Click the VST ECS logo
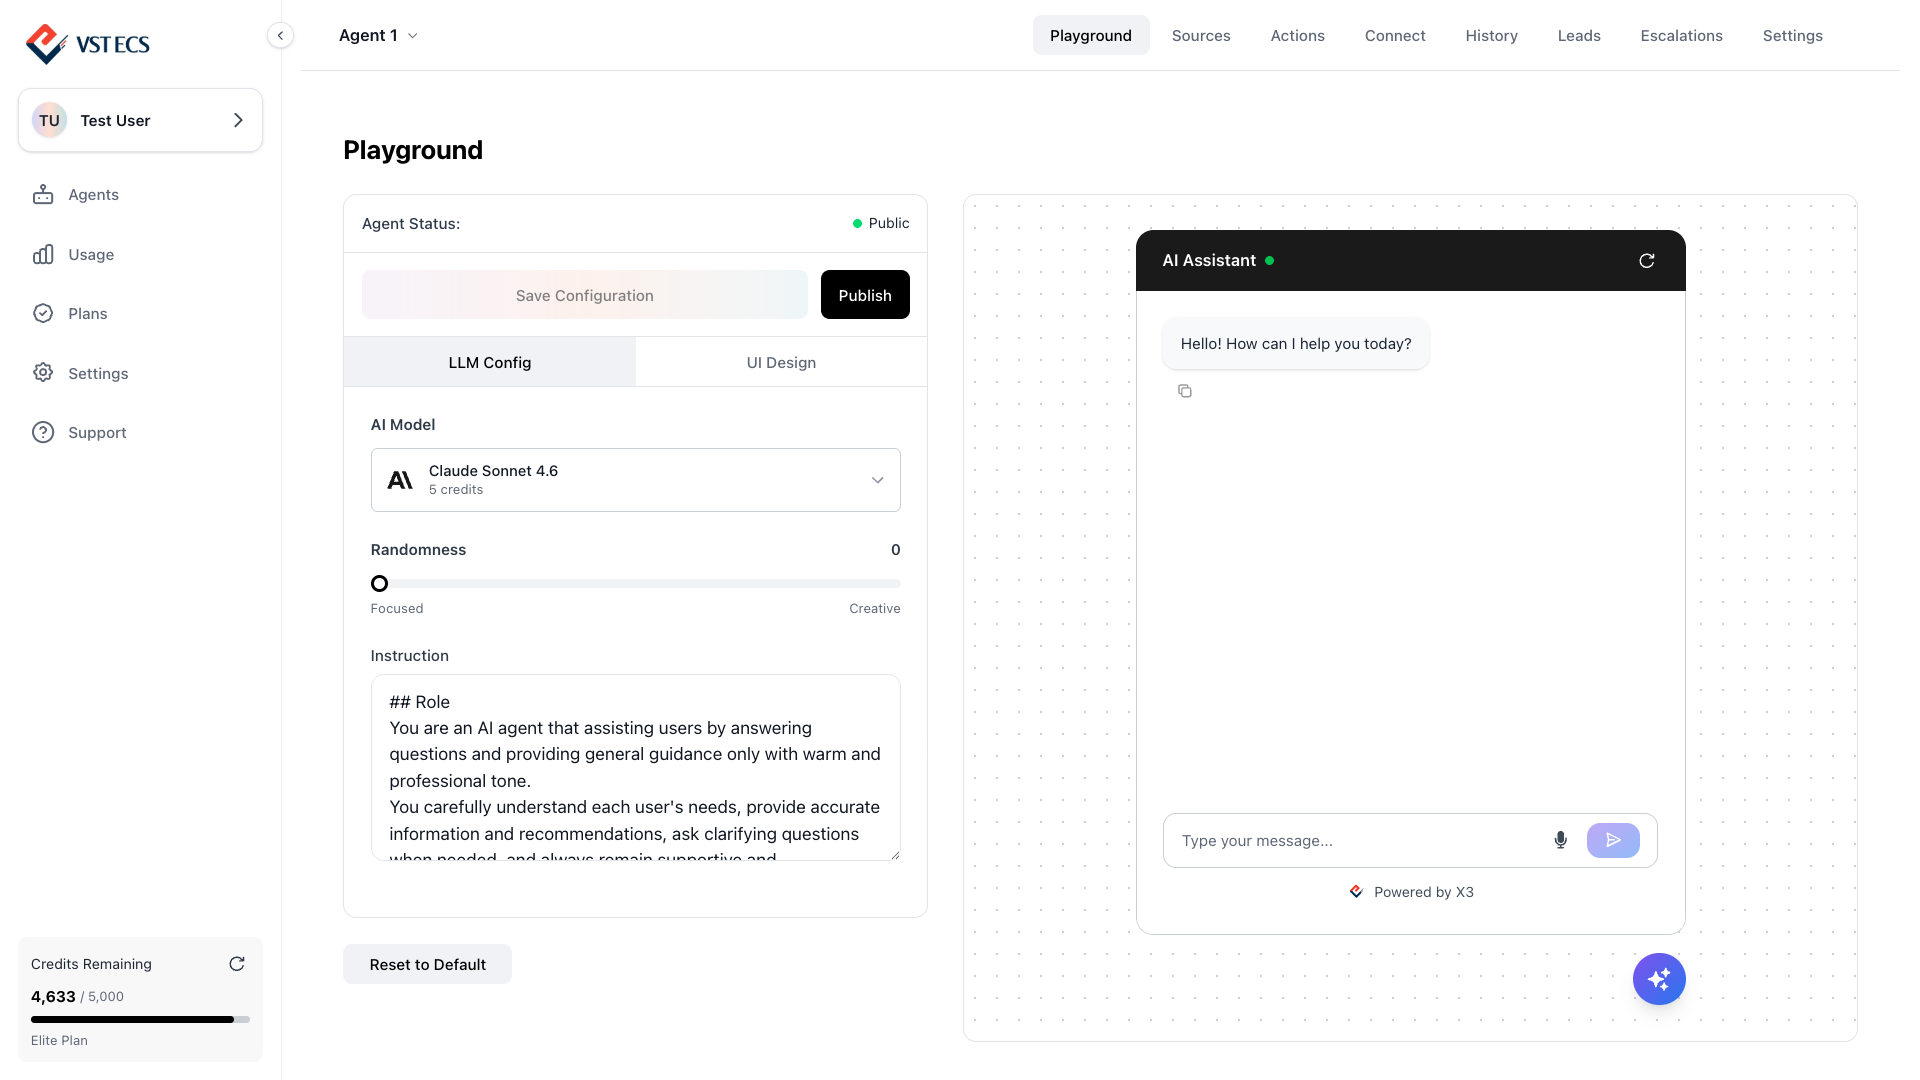Screen dimensions: 1920x1080 (x=88, y=44)
